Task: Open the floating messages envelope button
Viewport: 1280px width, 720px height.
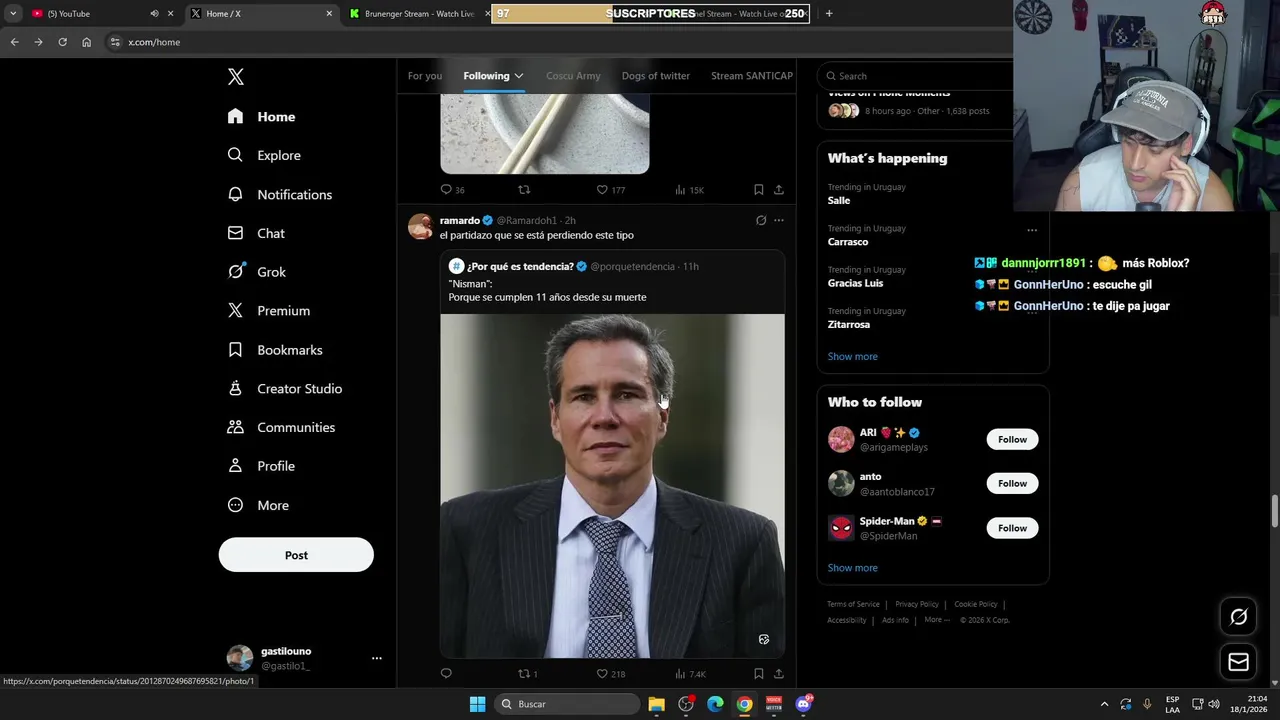Action: tap(1238, 662)
